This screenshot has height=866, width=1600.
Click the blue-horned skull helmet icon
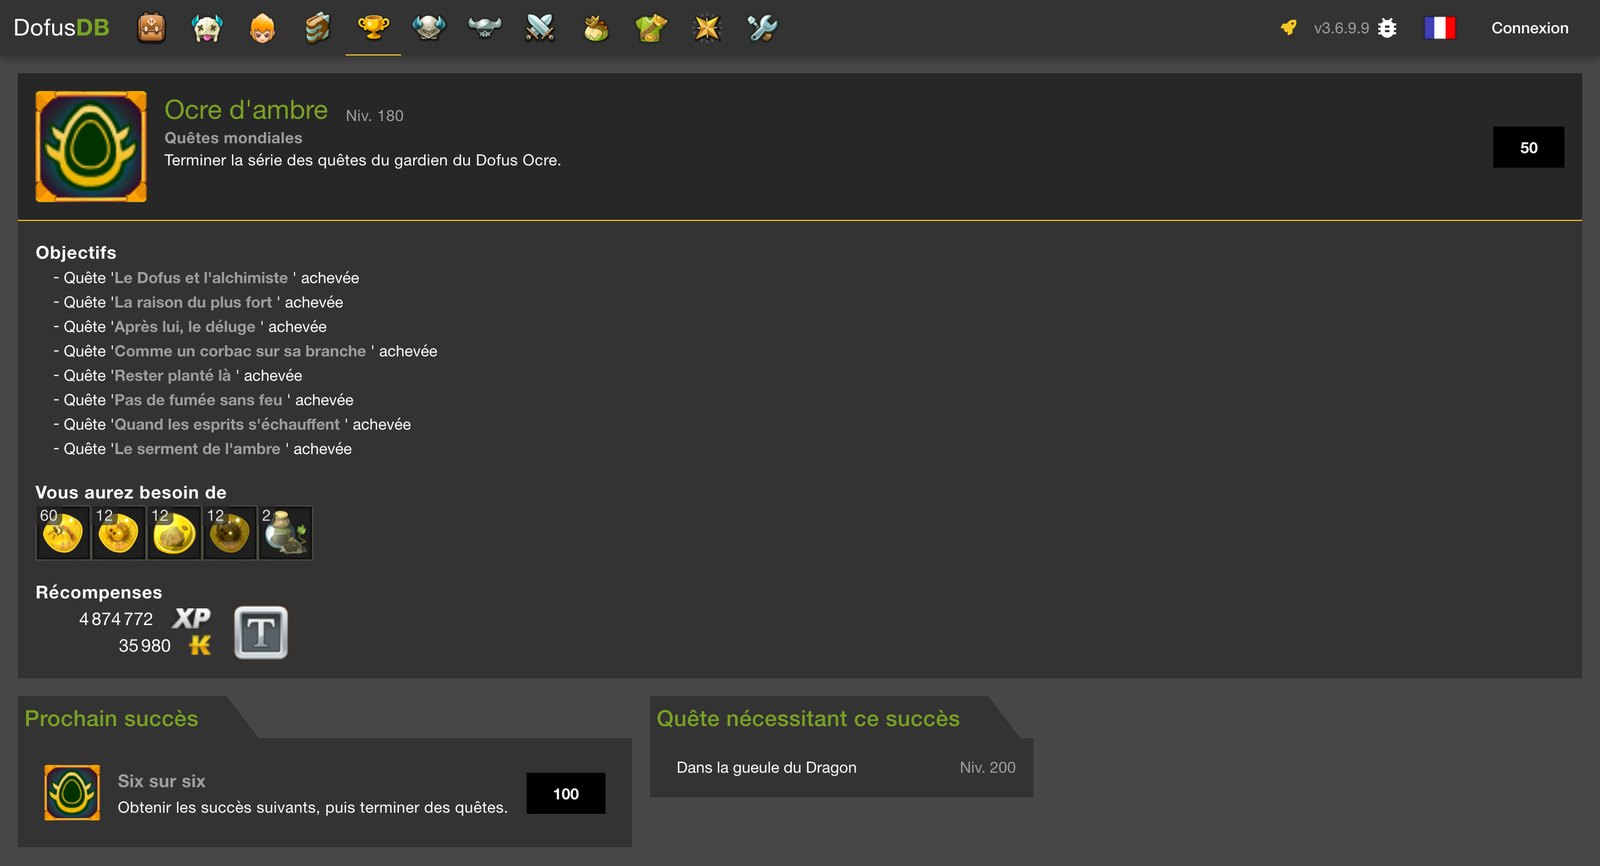(x=429, y=28)
